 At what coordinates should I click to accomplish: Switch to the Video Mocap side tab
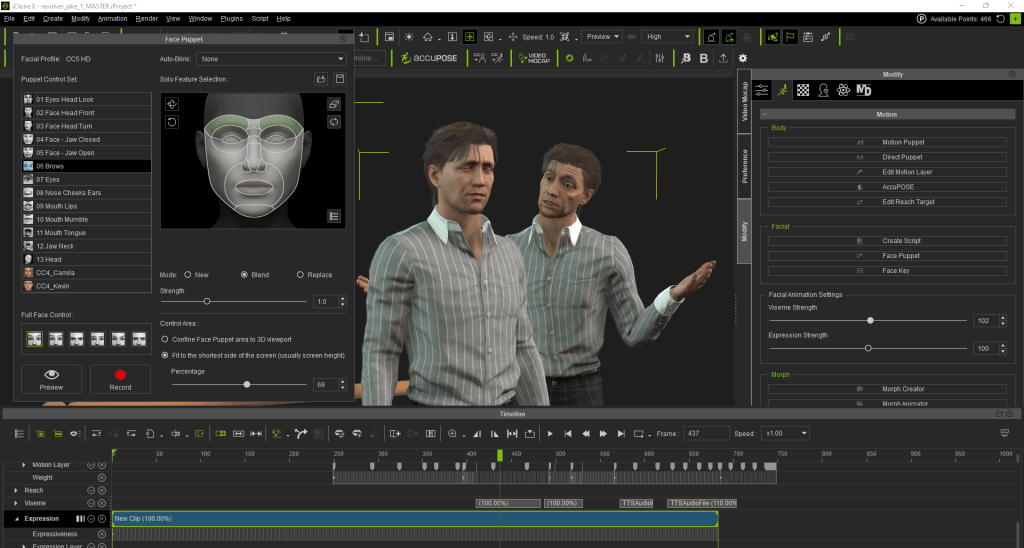click(744, 101)
